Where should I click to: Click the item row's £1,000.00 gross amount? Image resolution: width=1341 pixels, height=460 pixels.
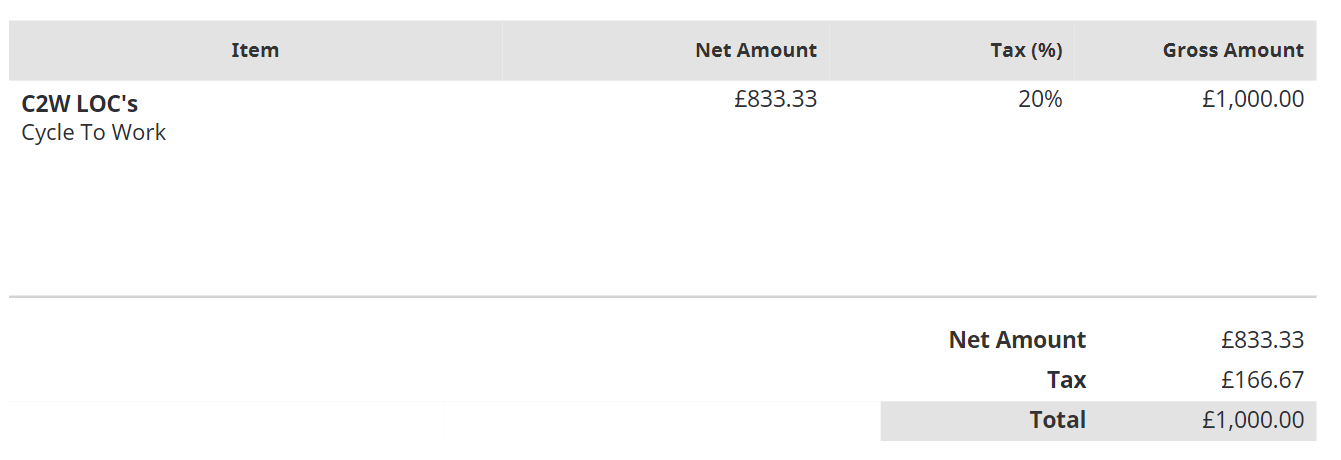click(x=1252, y=99)
